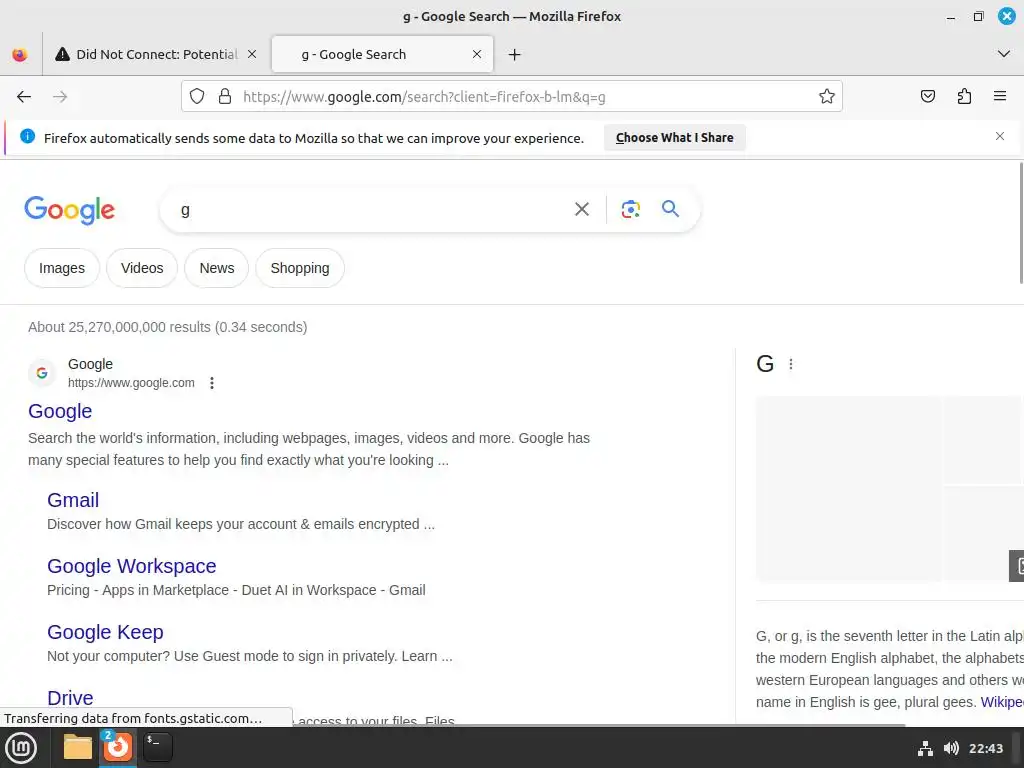1024x768 pixels.
Task: Filter results by Shopping
Action: [x=300, y=268]
